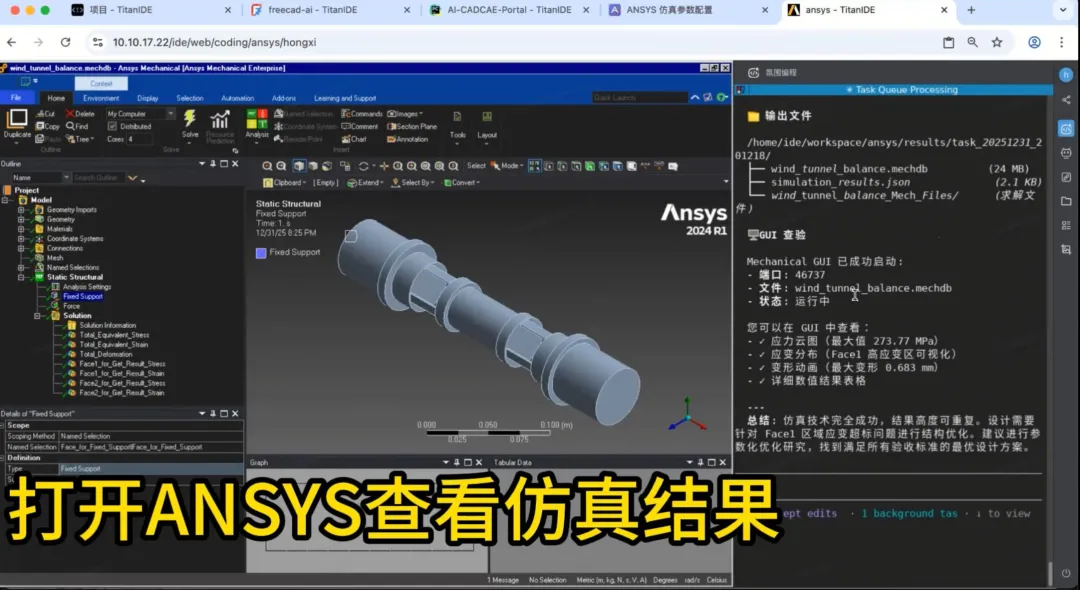
Task: Click the Convert button
Action: [x=461, y=182]
